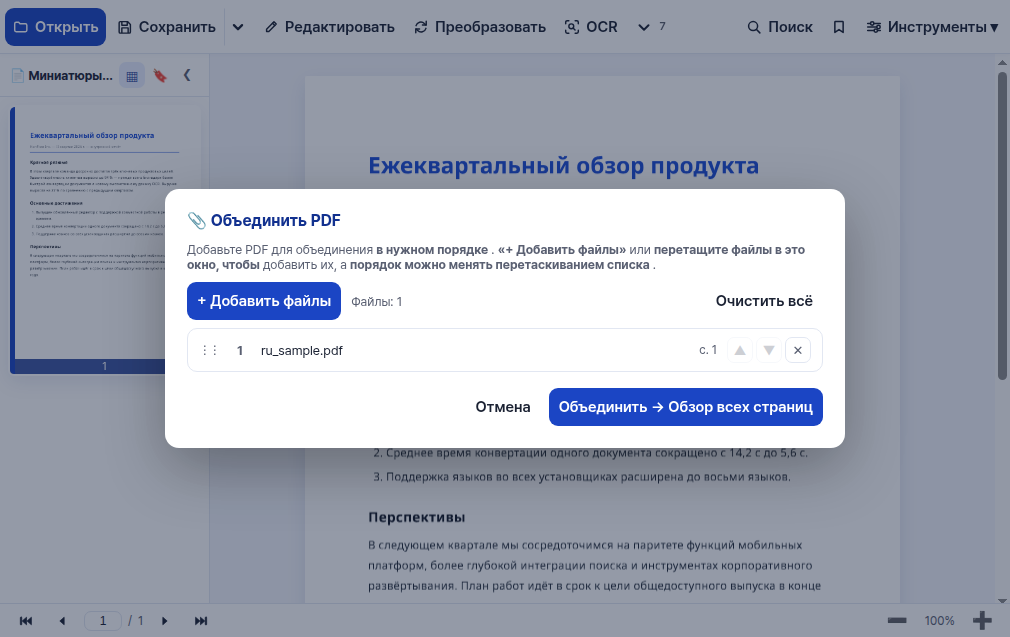
Task: Expand the save options dropdown arrow
Action: click(238, 27)
